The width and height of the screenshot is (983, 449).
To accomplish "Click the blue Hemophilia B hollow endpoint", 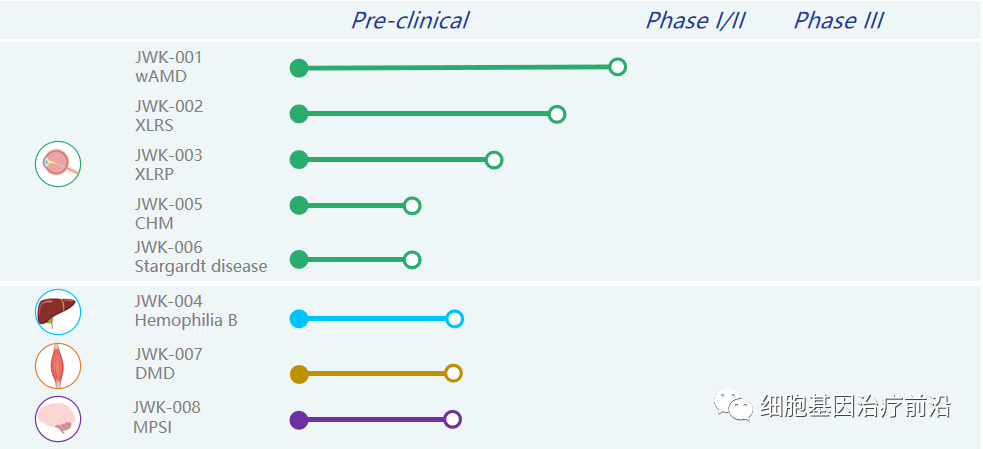I will 454,319.
